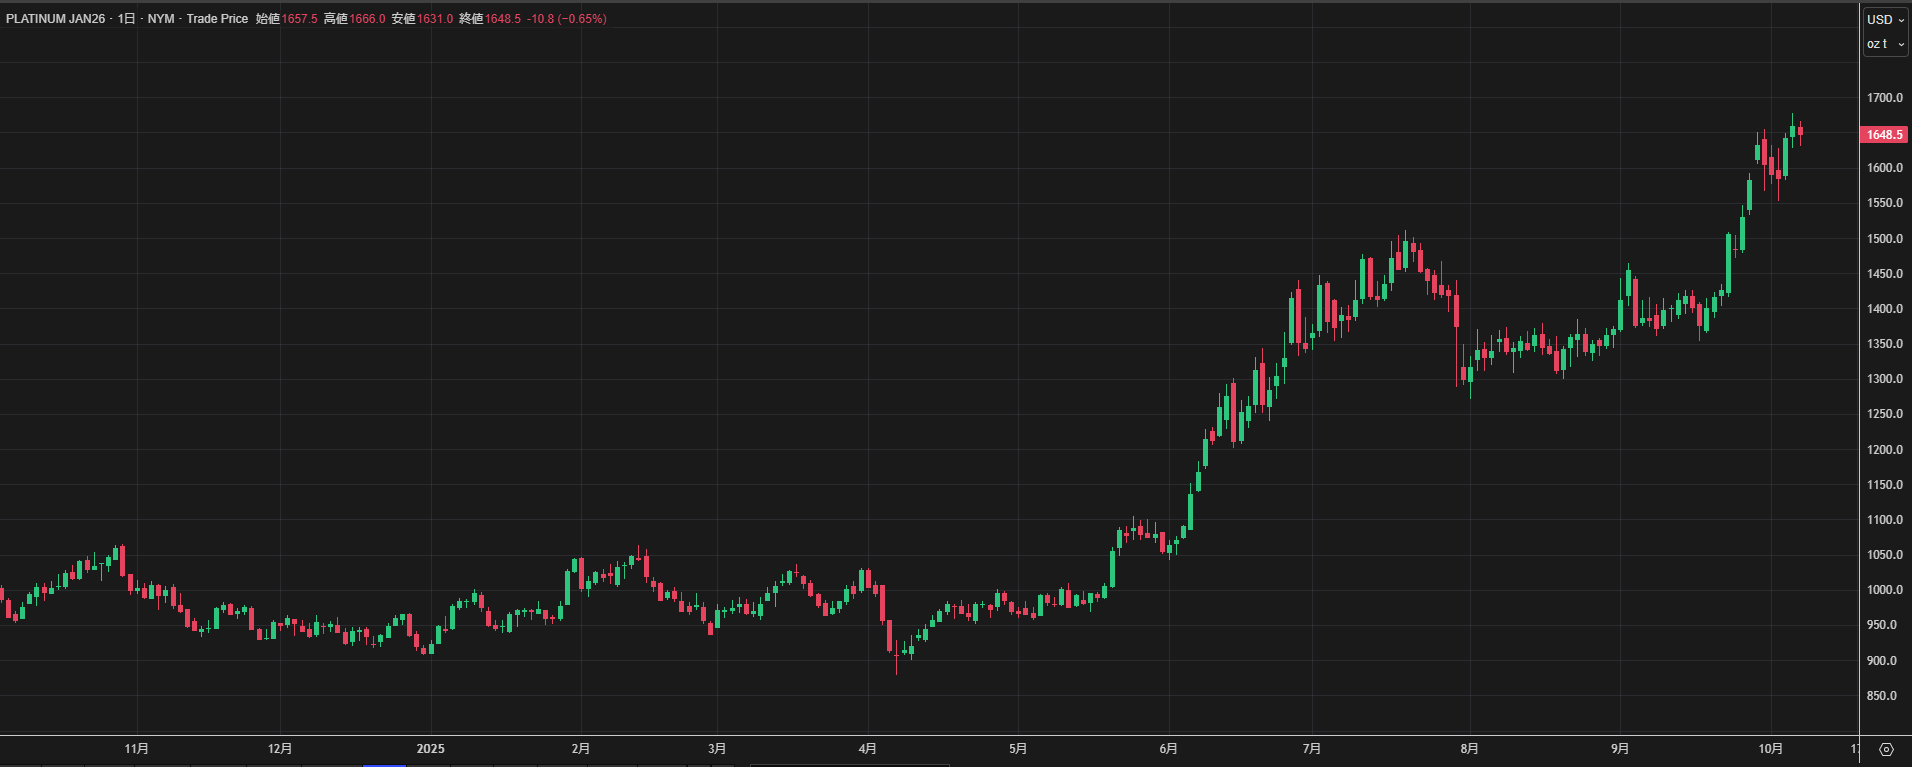This screenshot has width=1912, height=767.
Task: Click the PLATINUM JAN26 symbol title
Action: (55, 19)
